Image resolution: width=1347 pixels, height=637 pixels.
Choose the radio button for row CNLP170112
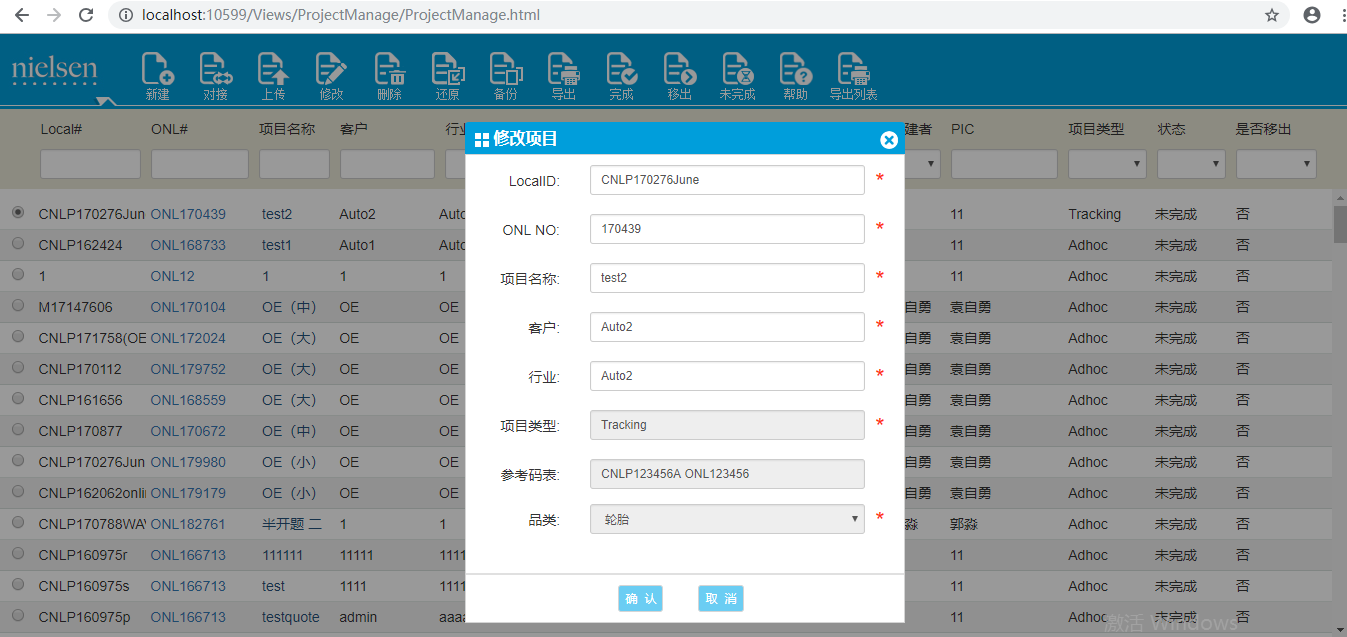[18, 368]
